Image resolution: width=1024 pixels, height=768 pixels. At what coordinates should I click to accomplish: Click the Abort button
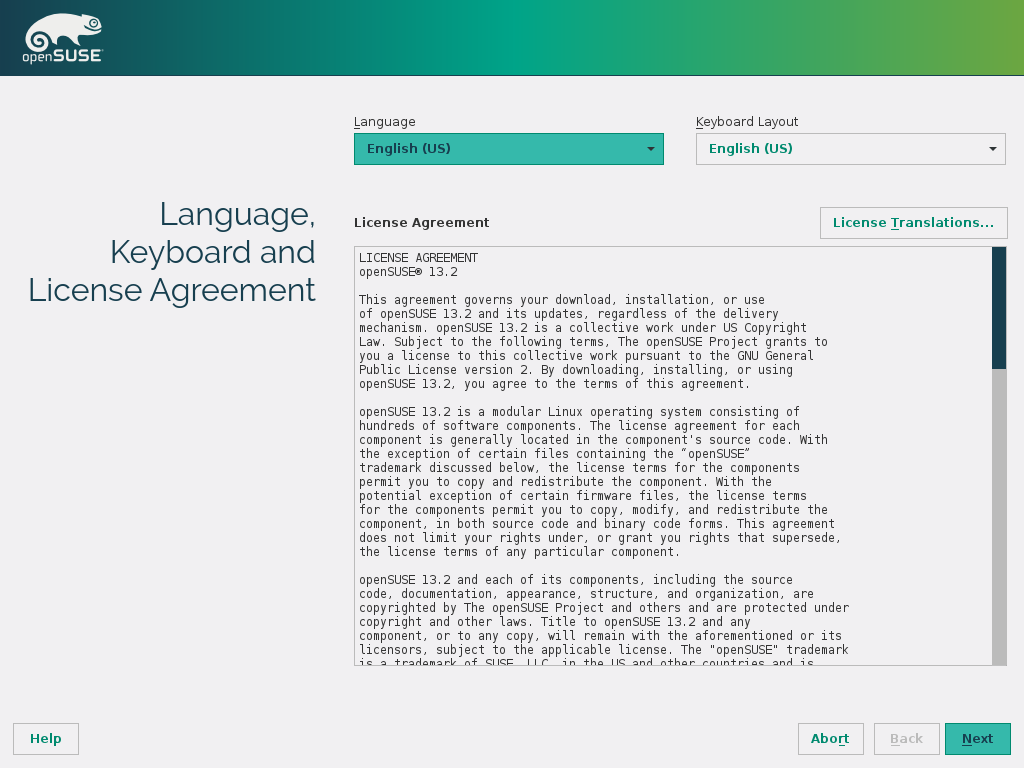[x=830, y=739]
